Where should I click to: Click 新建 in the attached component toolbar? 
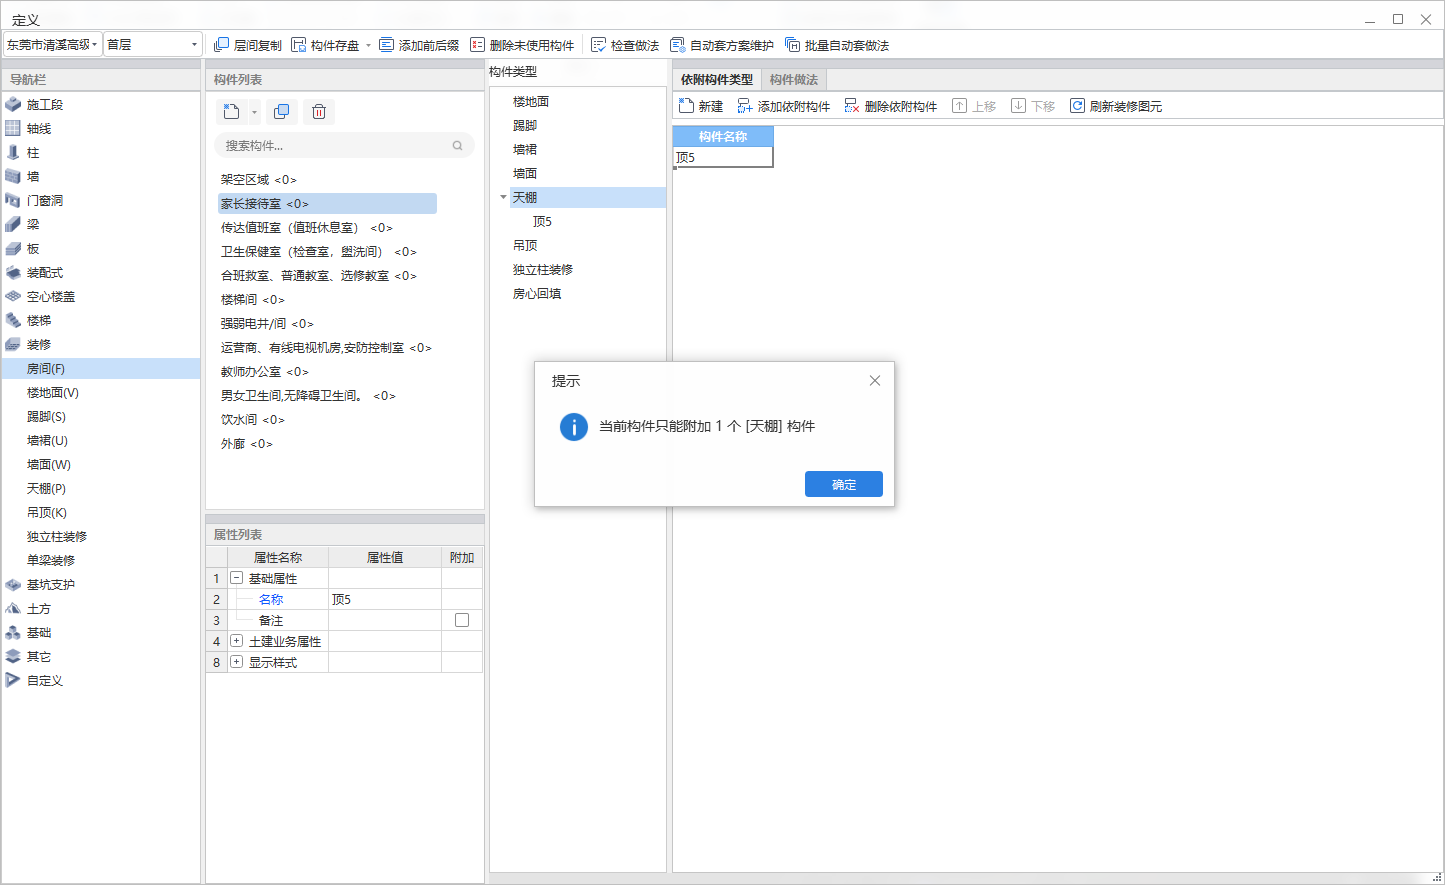coord(701,106)
